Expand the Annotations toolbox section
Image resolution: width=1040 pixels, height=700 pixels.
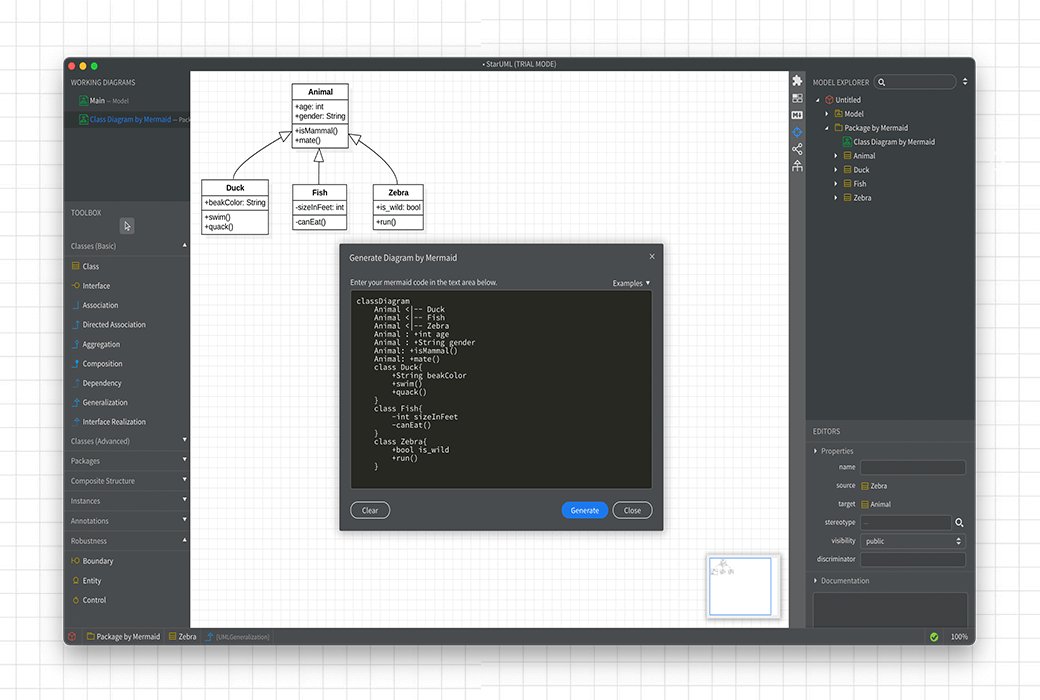coord(184,519)
